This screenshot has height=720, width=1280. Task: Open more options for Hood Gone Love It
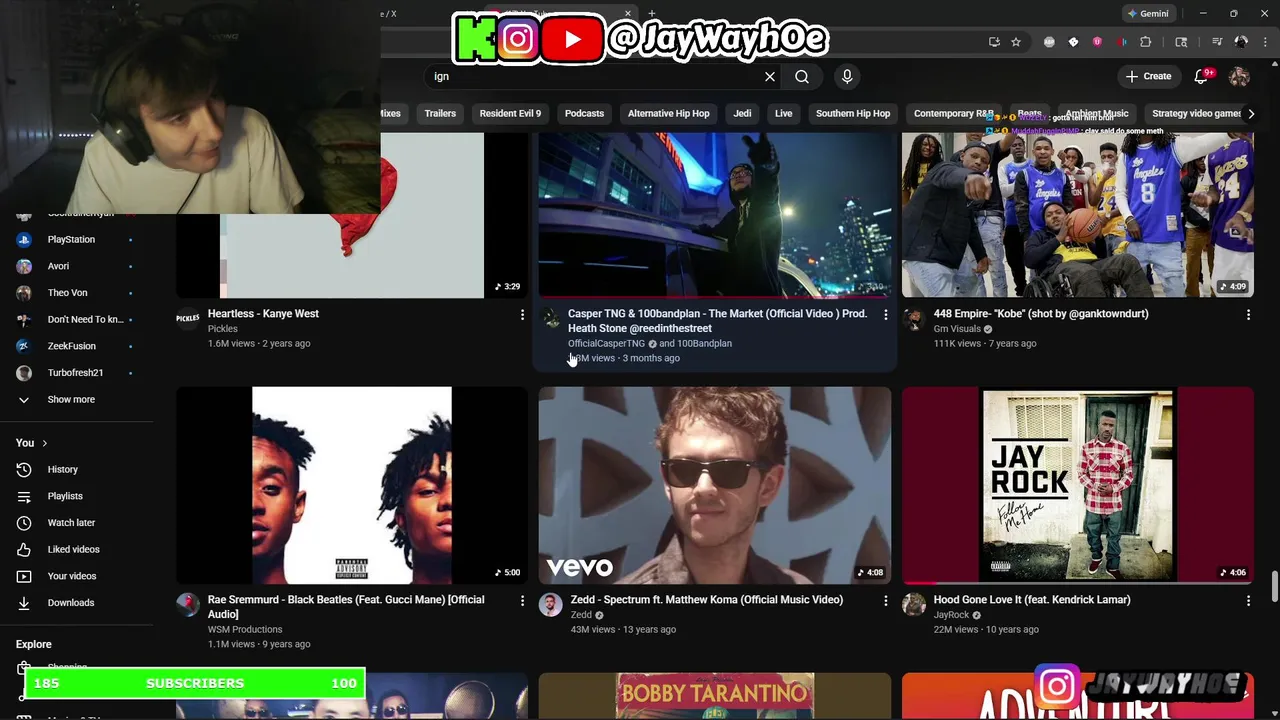point(1248,601)
